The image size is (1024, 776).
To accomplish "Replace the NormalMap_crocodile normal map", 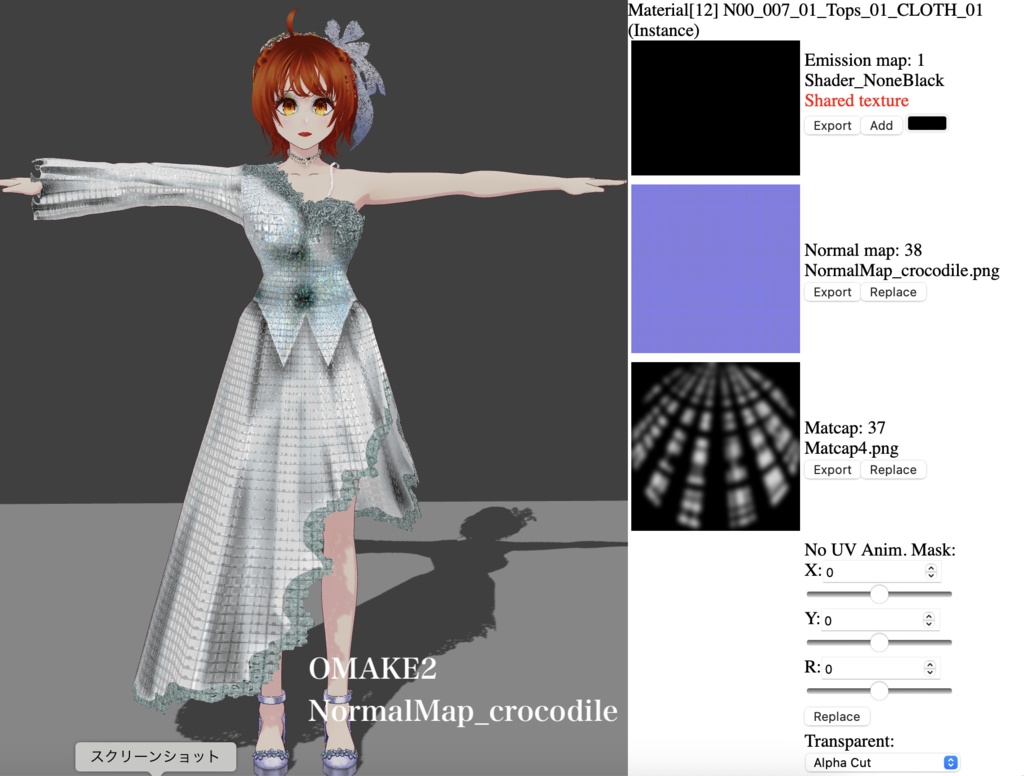I will (x=893, y=291).
